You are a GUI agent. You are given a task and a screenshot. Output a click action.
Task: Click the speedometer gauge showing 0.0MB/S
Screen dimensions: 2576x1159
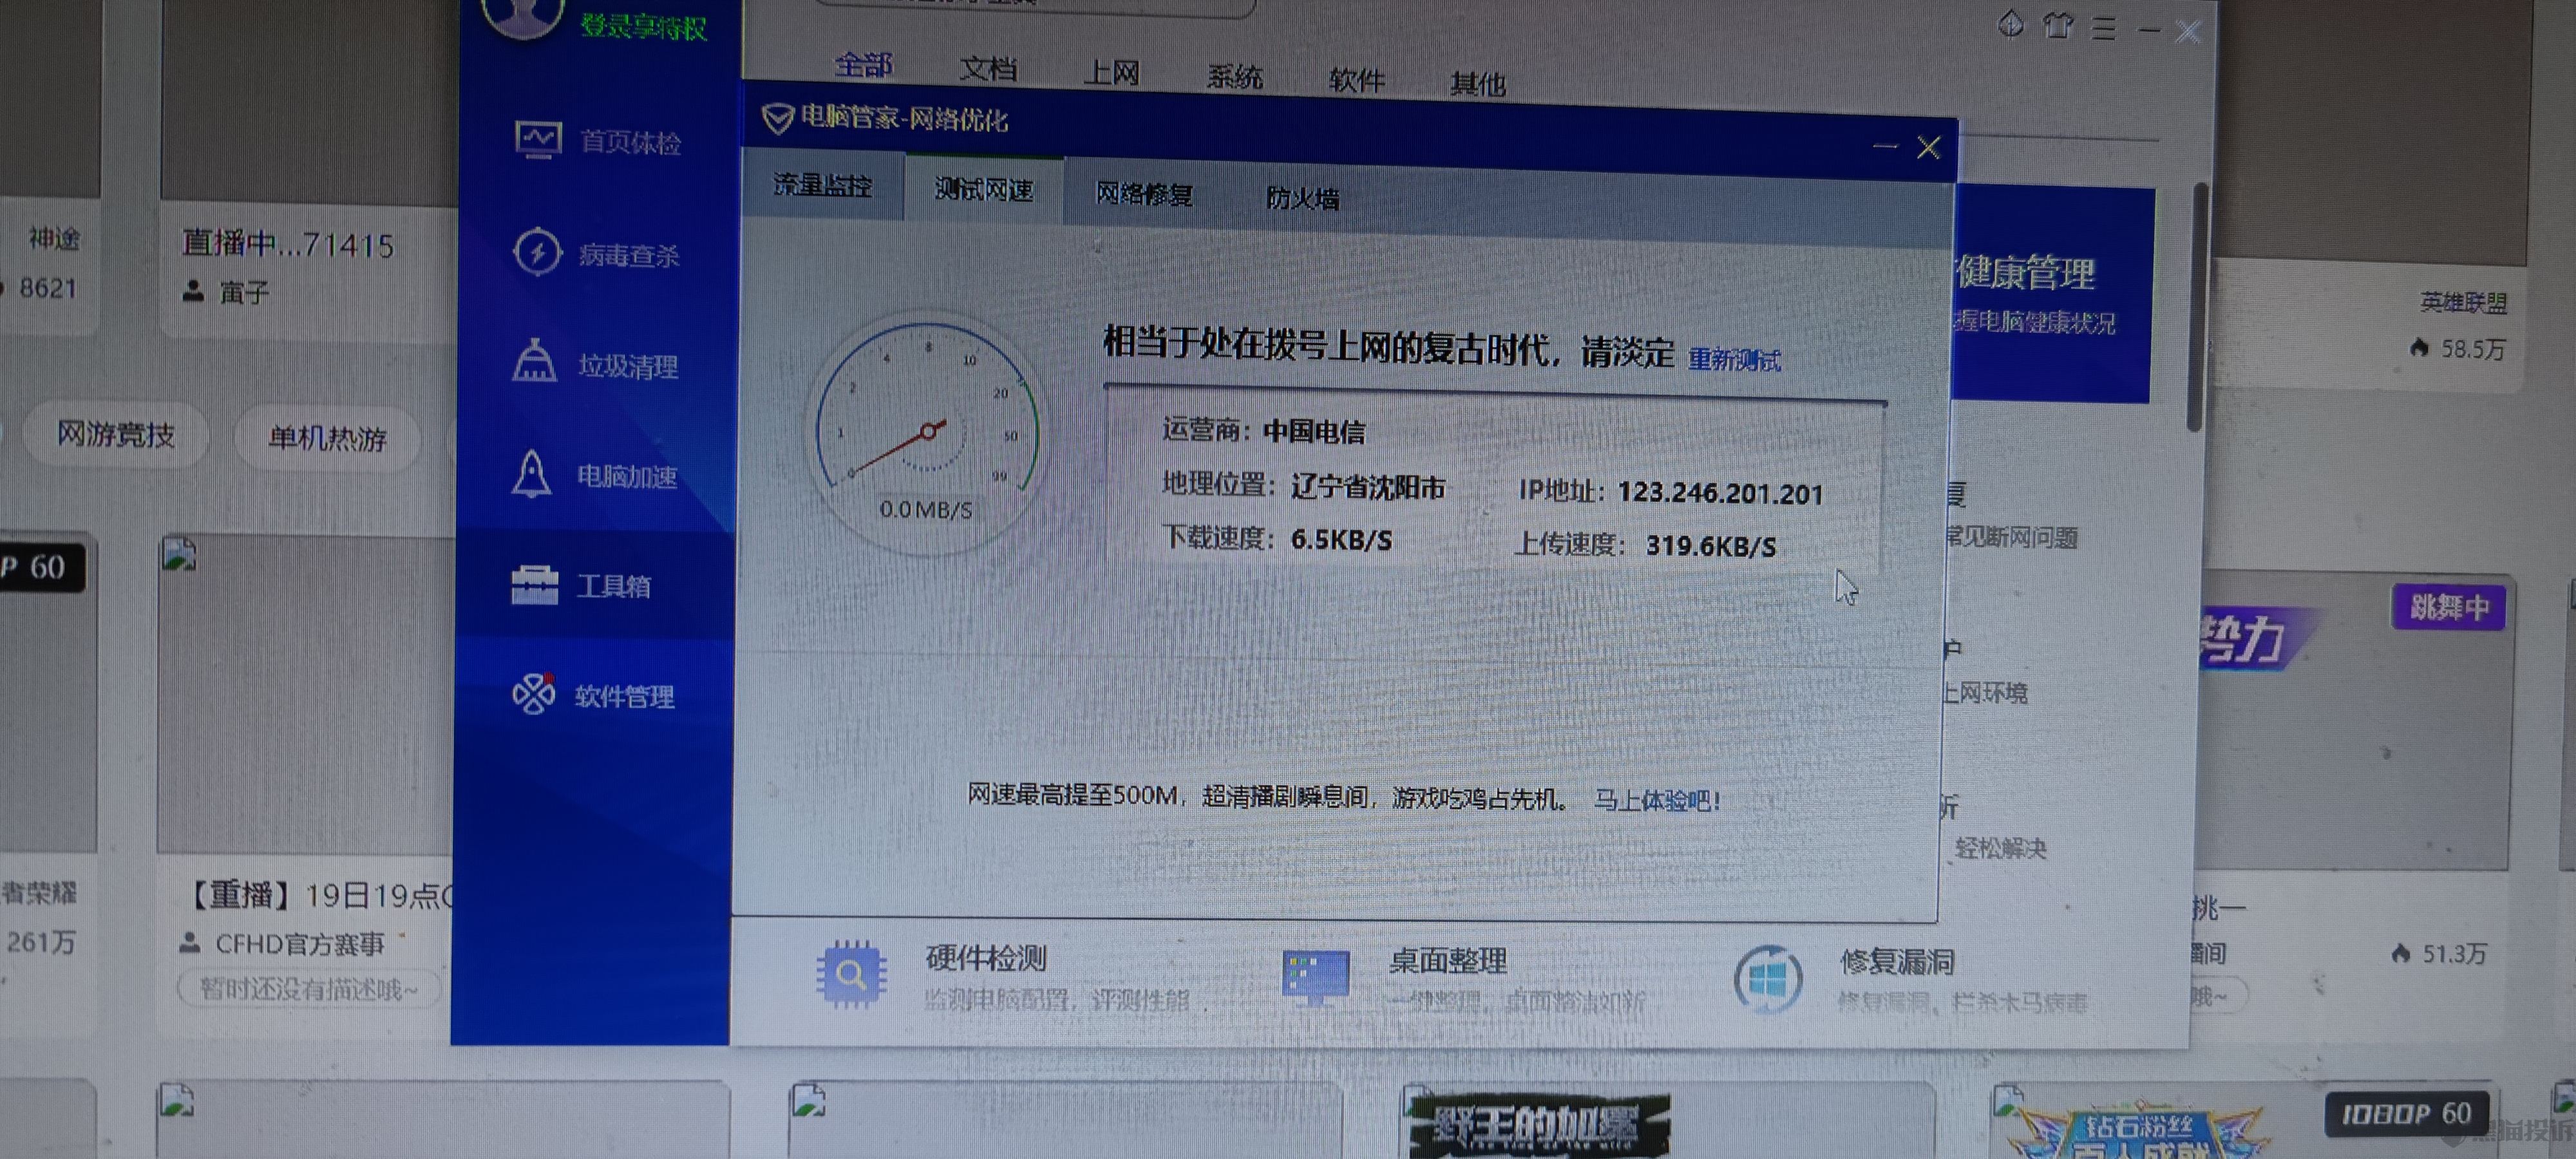927,433
